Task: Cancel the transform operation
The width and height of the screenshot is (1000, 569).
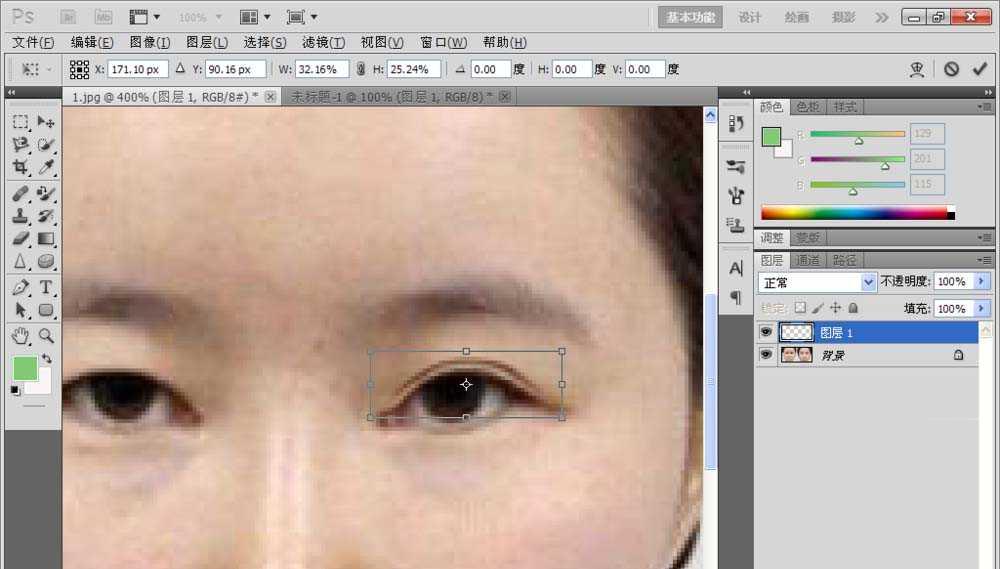Action: [x=951, y=69]
